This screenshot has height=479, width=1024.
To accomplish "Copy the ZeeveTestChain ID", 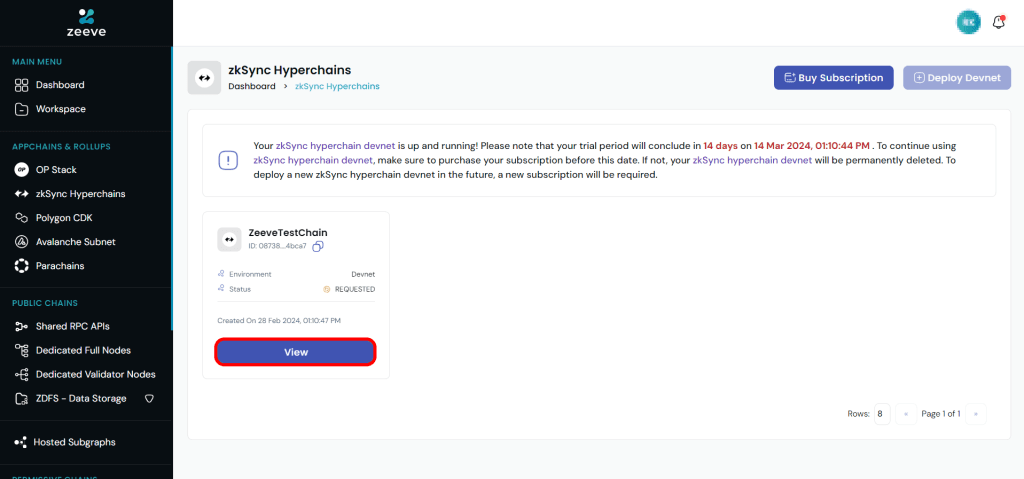I will [x=318, y=246].
